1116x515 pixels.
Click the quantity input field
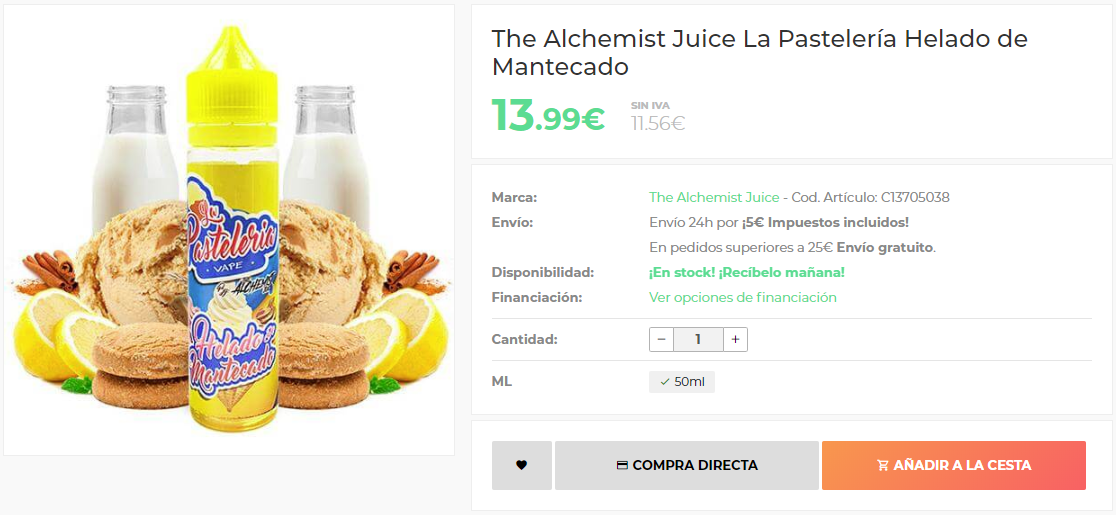click(698, 339)
